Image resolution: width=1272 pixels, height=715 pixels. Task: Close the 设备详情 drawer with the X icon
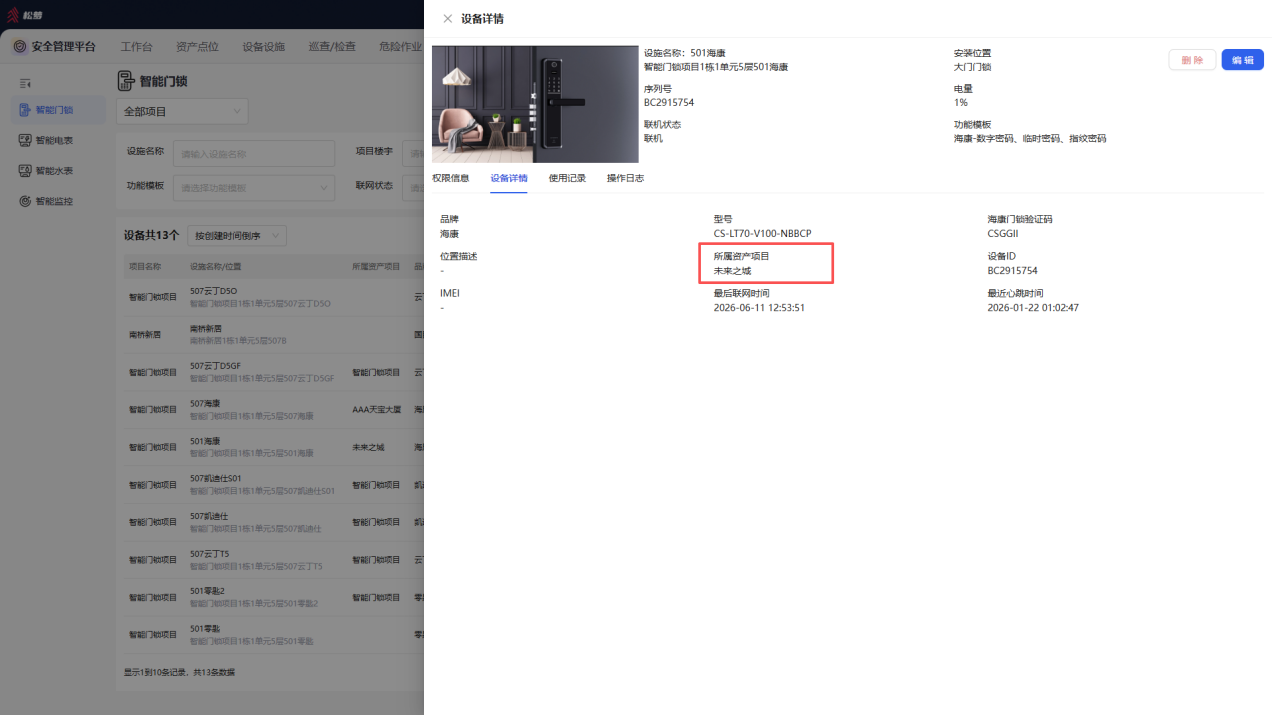click(x=447, y=19)
